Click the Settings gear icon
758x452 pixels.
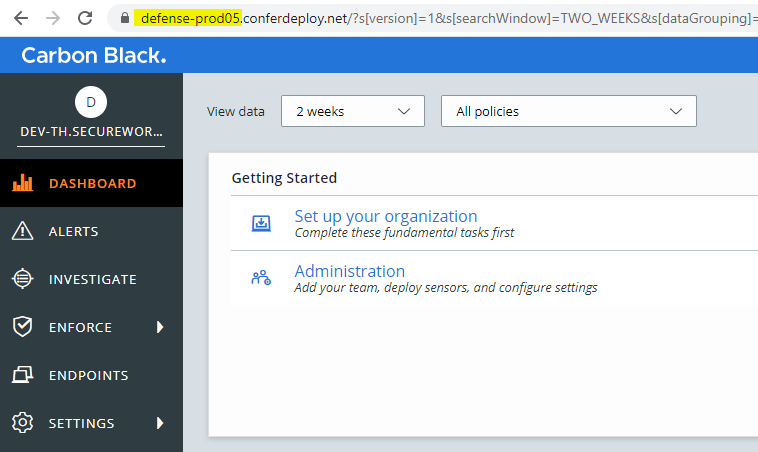(x=22, y=423)
